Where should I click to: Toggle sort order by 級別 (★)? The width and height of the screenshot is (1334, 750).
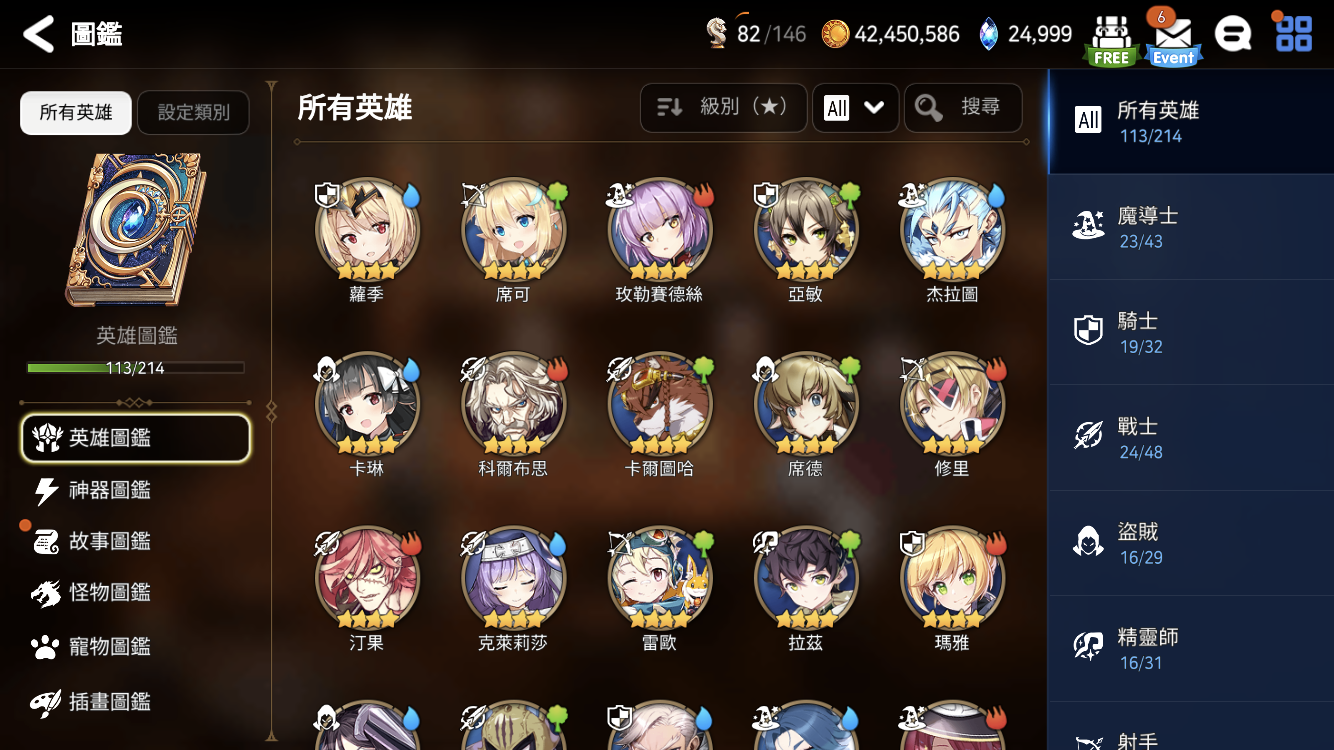[723, 107]
